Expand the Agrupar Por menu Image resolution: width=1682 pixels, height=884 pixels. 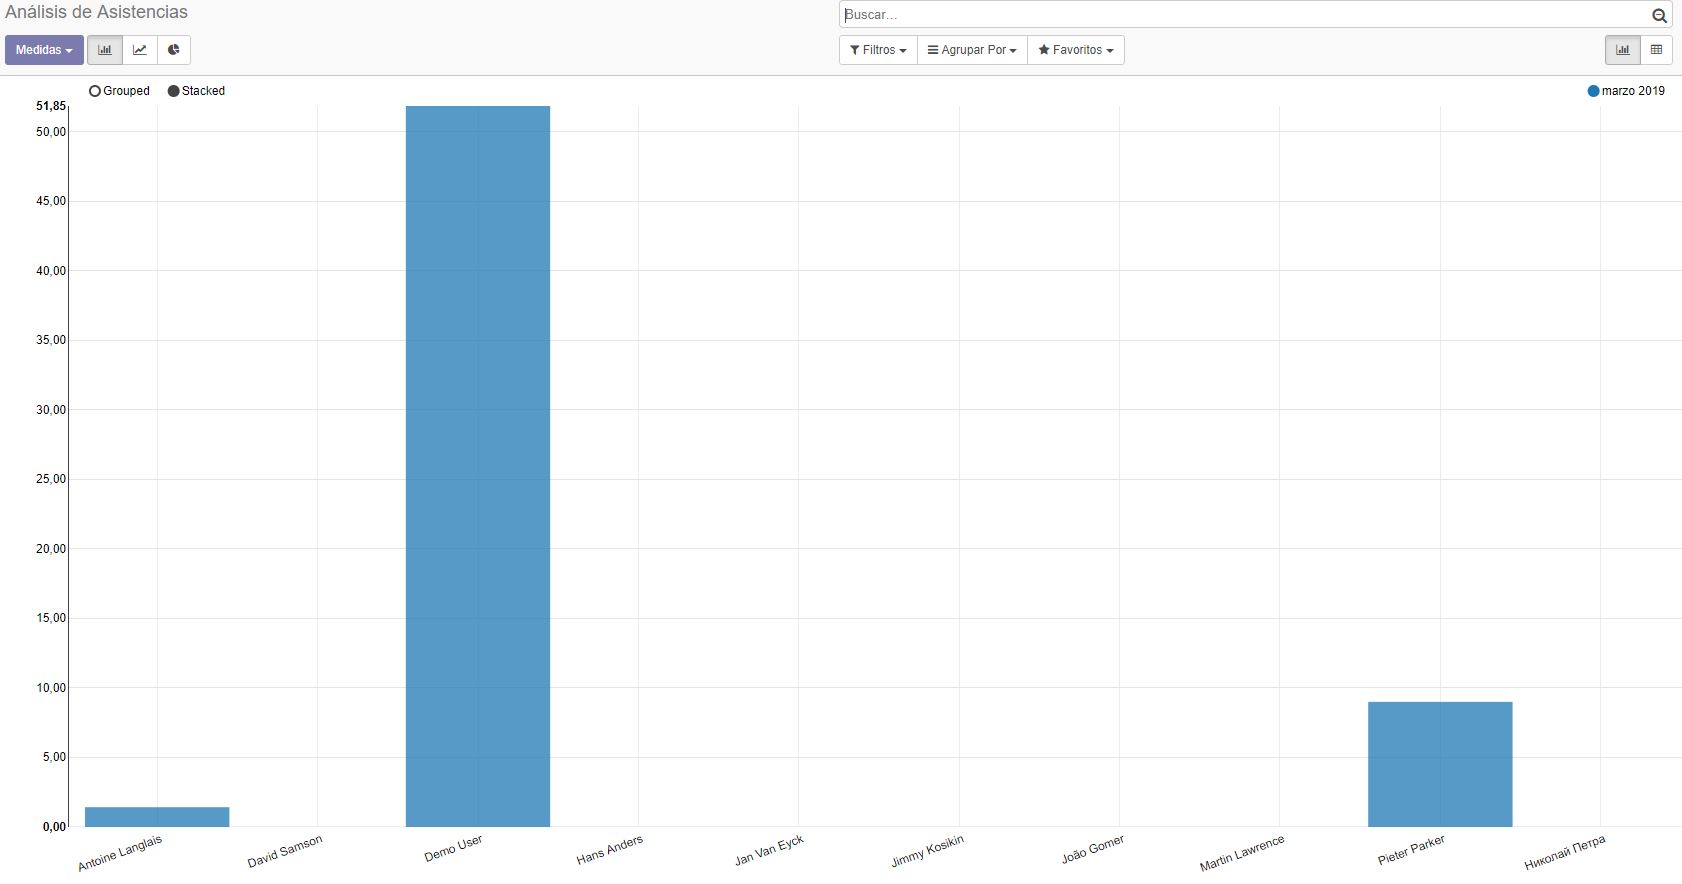972,50
